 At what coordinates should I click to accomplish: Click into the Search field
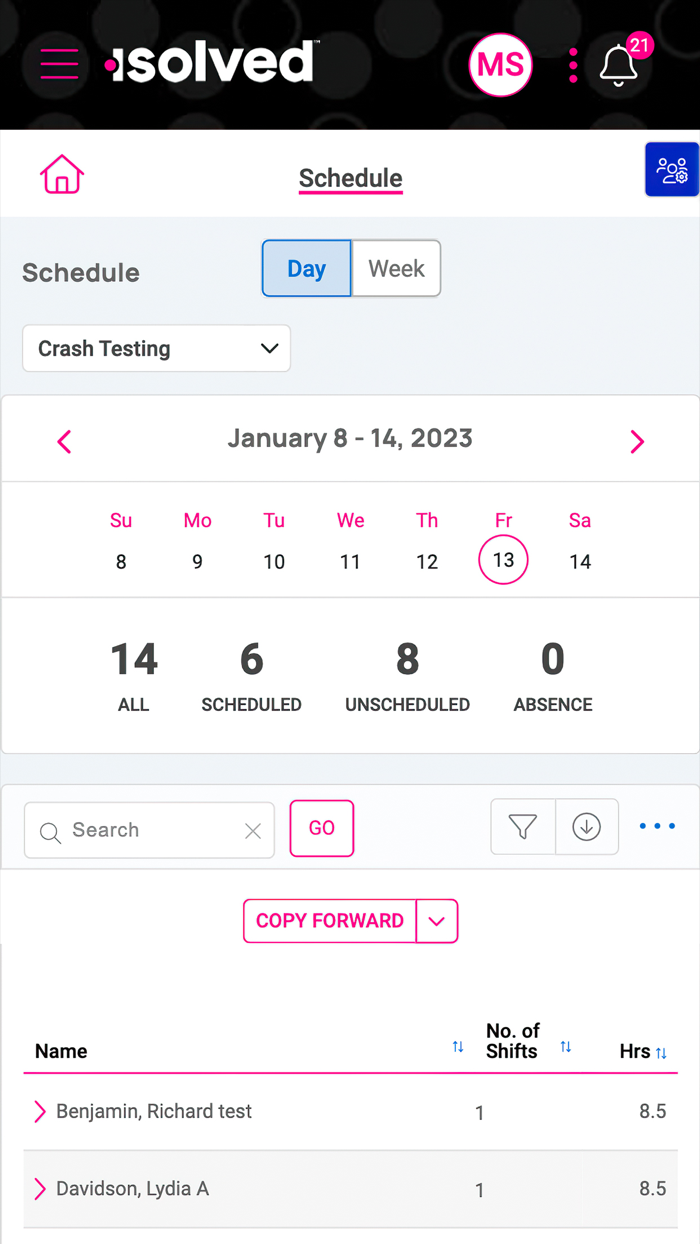pos(149,830)
